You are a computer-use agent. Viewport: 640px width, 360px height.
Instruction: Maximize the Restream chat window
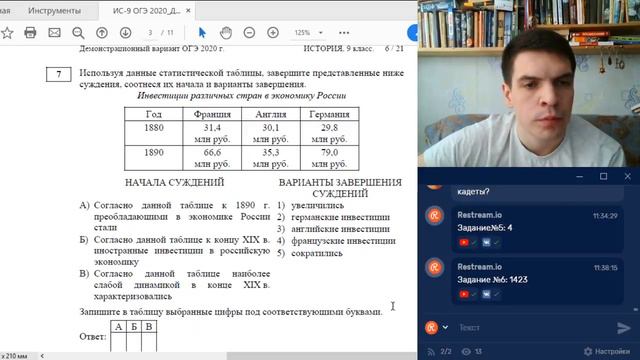tap(604, 176)
